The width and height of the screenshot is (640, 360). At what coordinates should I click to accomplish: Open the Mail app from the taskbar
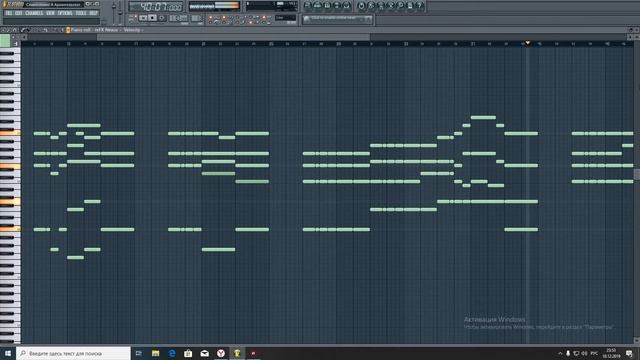(x=204, y=353)
